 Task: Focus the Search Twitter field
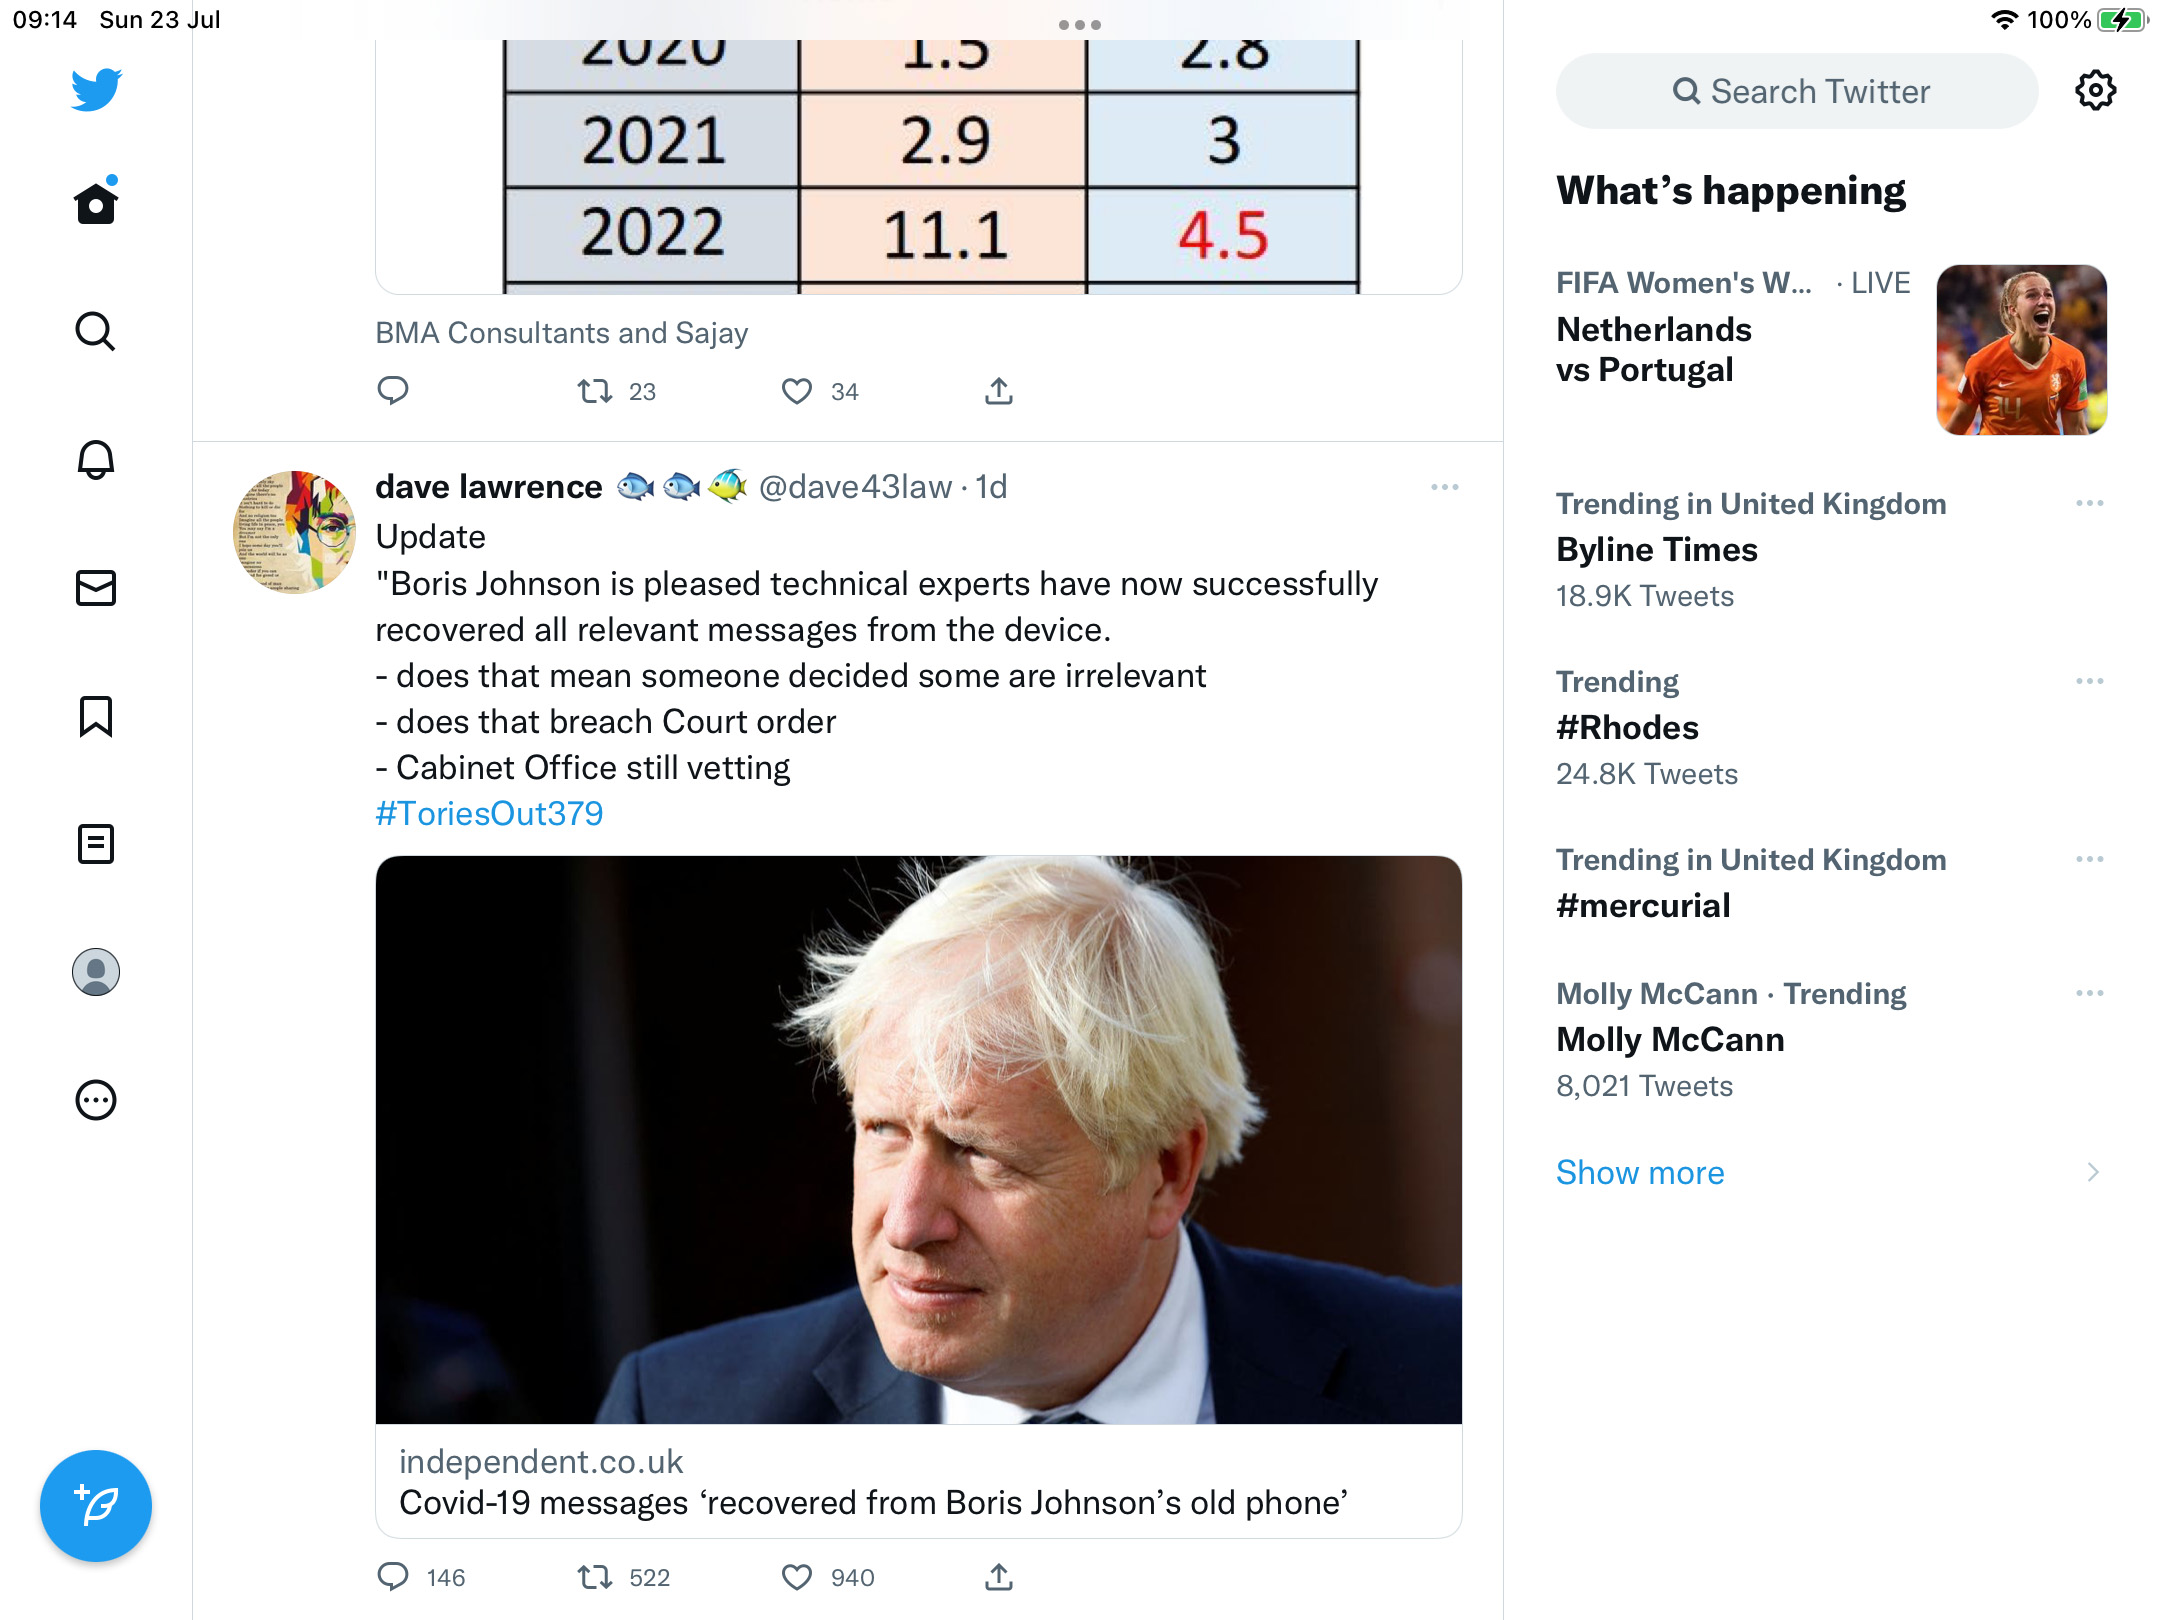click(1797, 91)
